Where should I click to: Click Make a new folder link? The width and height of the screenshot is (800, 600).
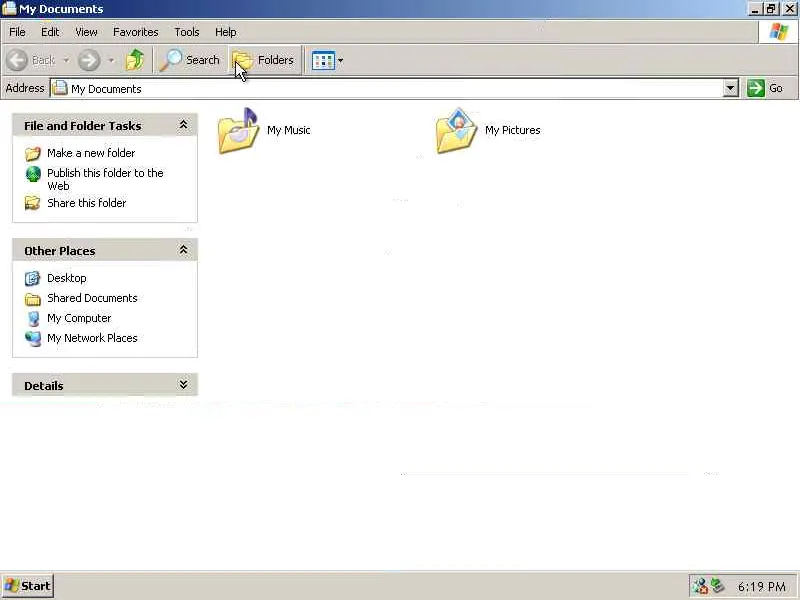pyautogui.click(x=91, y=153)
